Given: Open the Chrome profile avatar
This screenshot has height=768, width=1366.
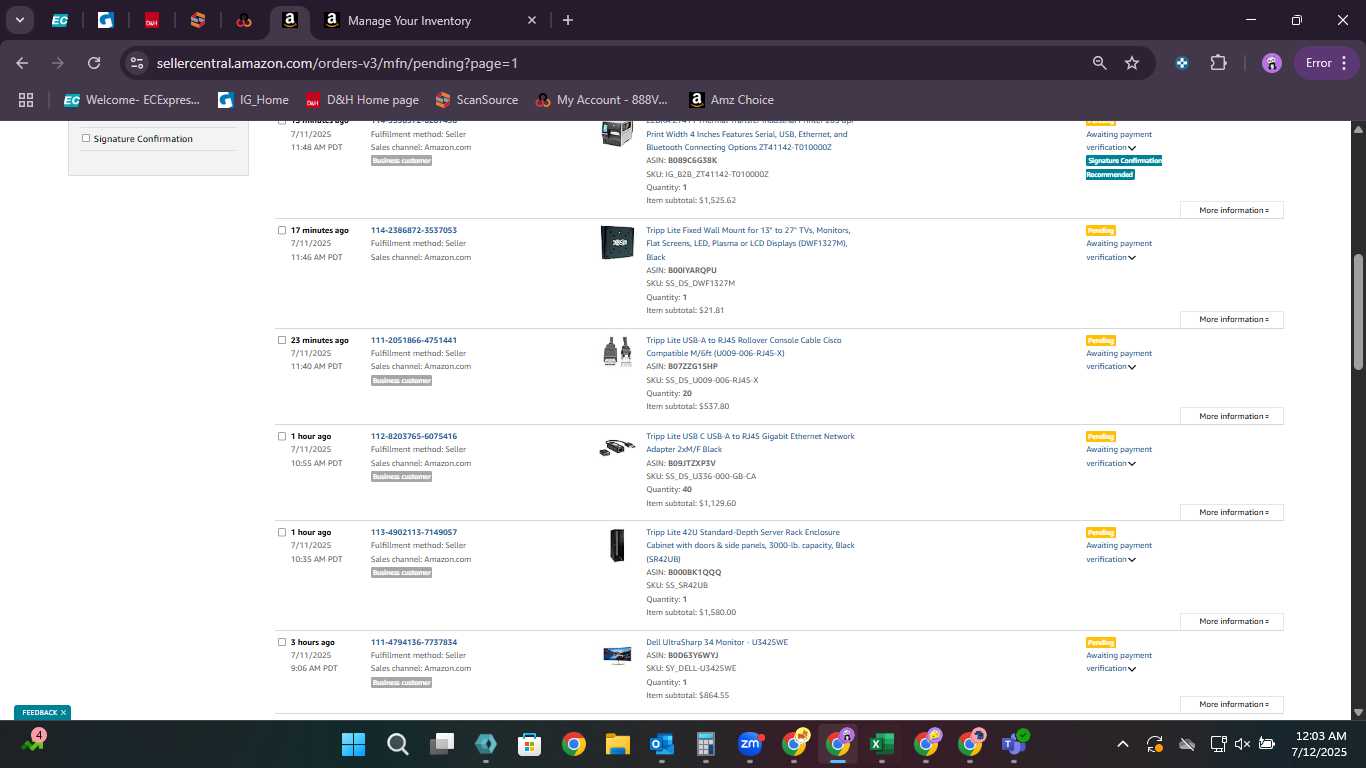Looking at the screenshot, I should (x=1271, y=63).
